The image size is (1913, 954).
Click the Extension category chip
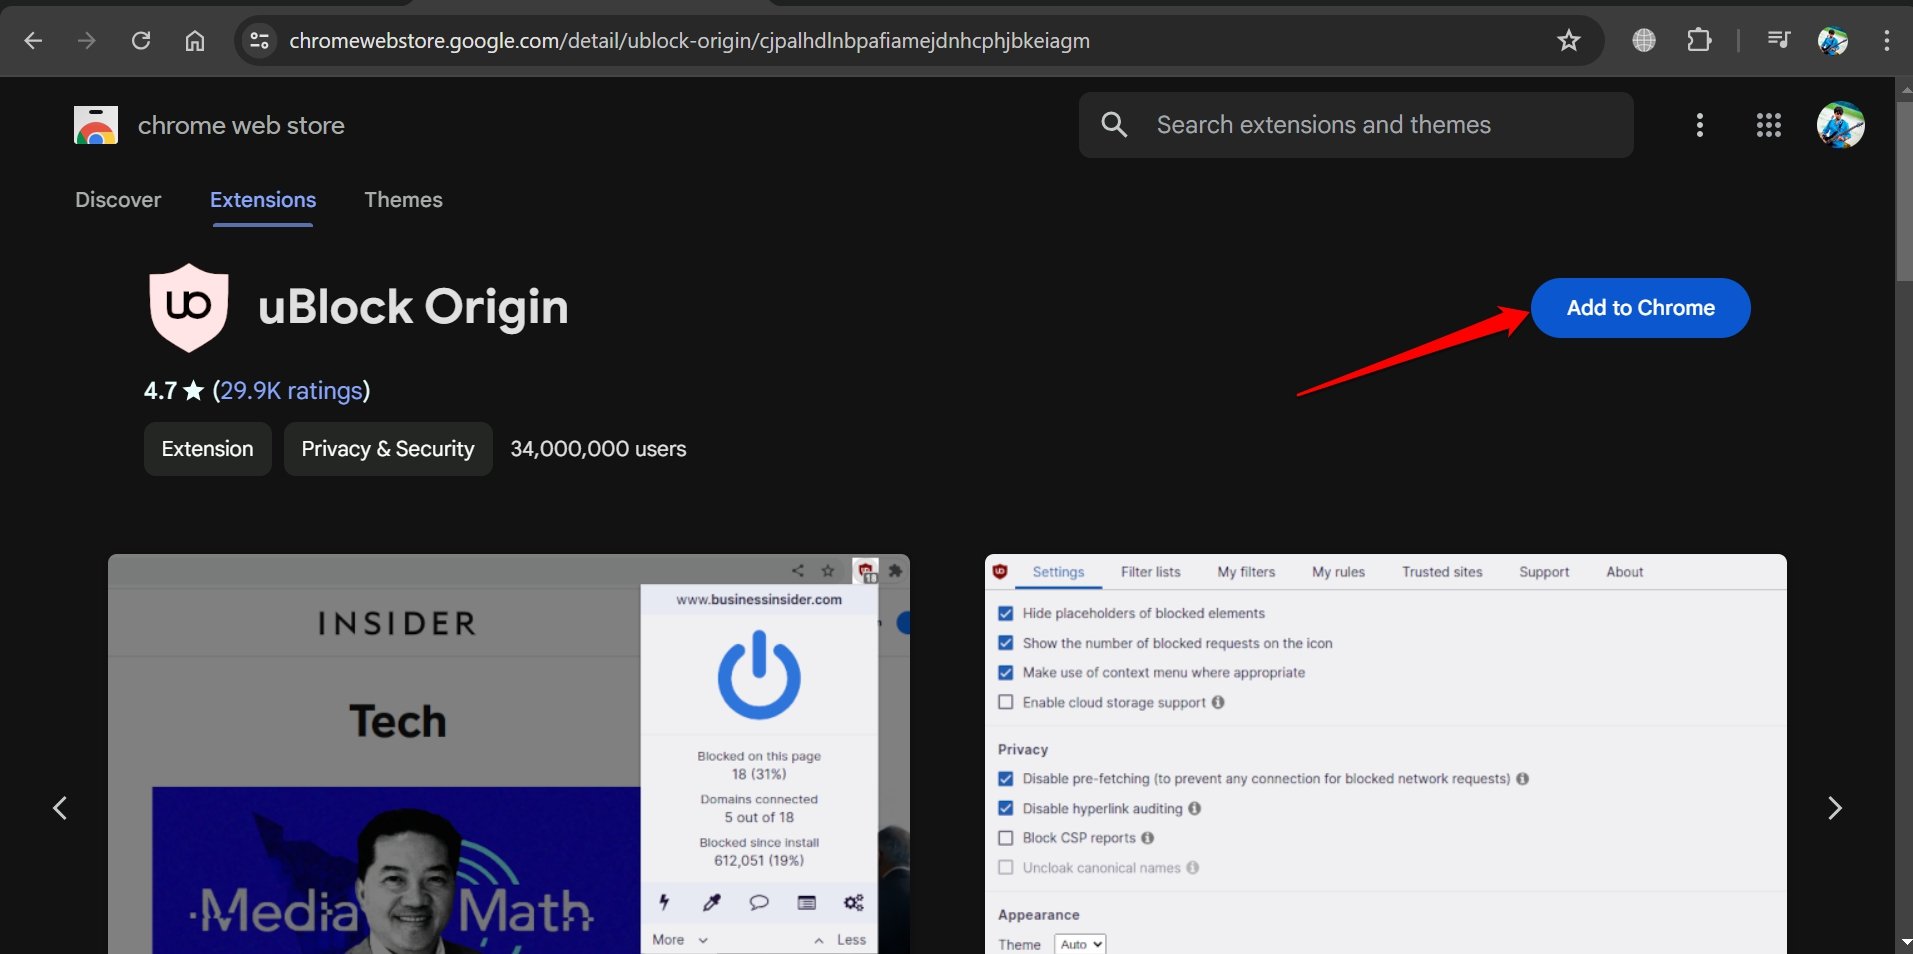(x=208, y=449)
